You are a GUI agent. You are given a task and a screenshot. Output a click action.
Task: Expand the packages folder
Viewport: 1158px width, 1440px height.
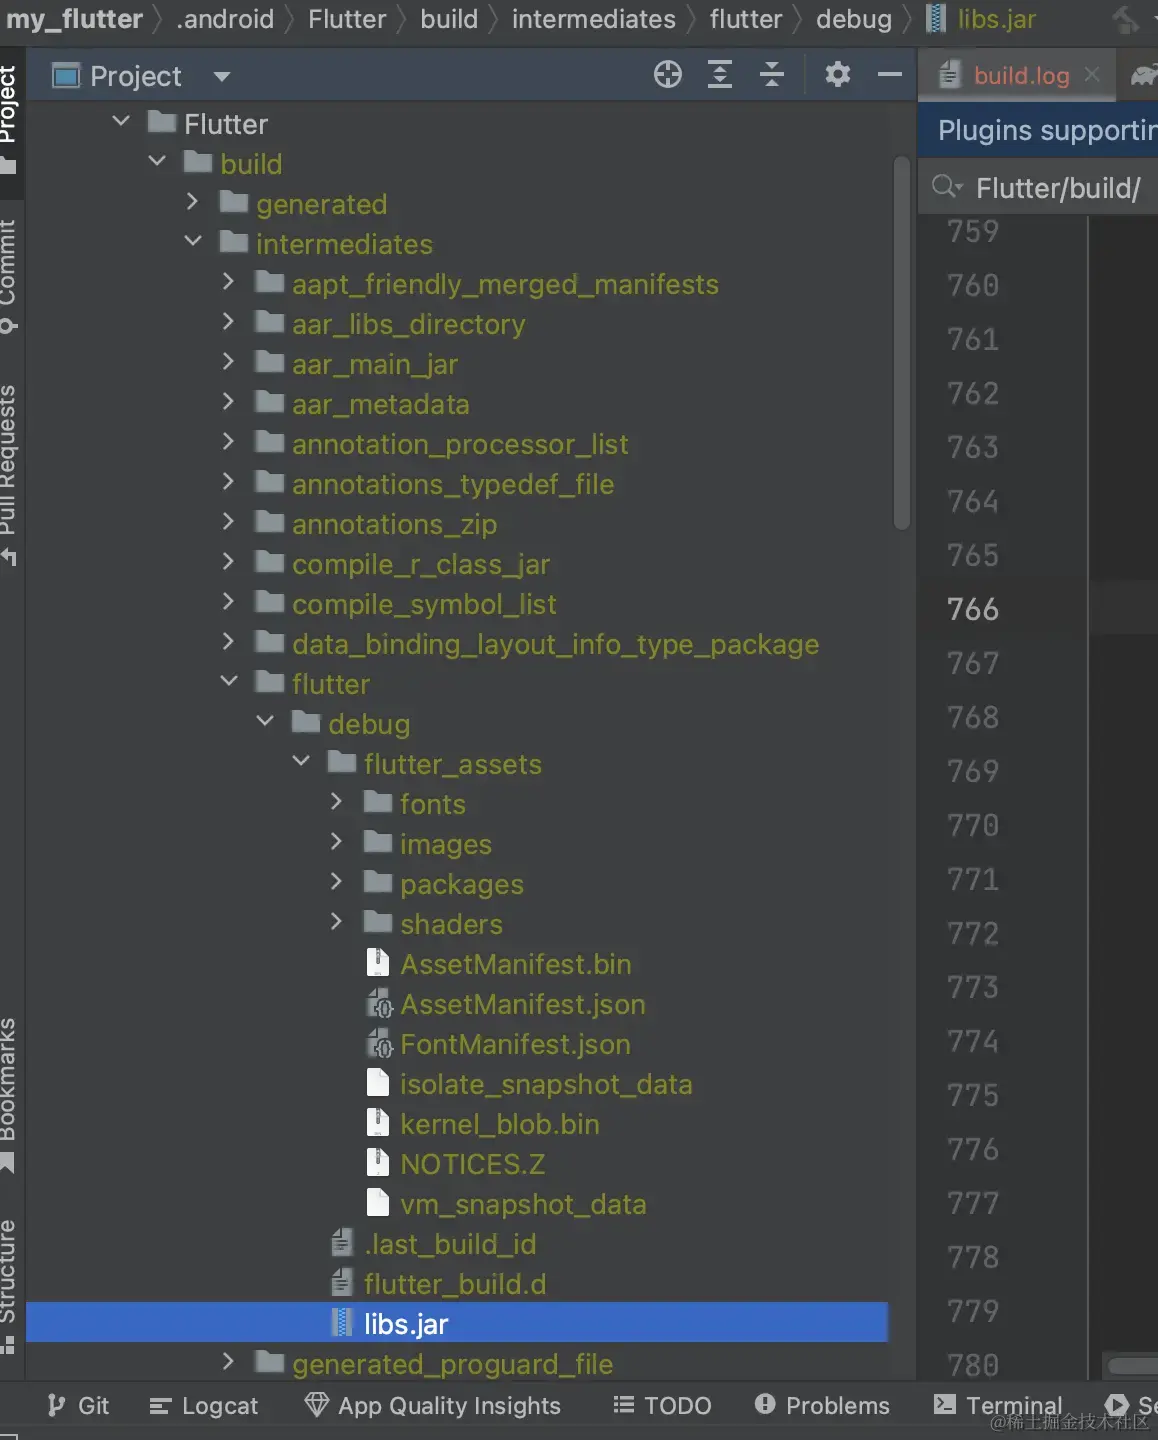(337, 881)
